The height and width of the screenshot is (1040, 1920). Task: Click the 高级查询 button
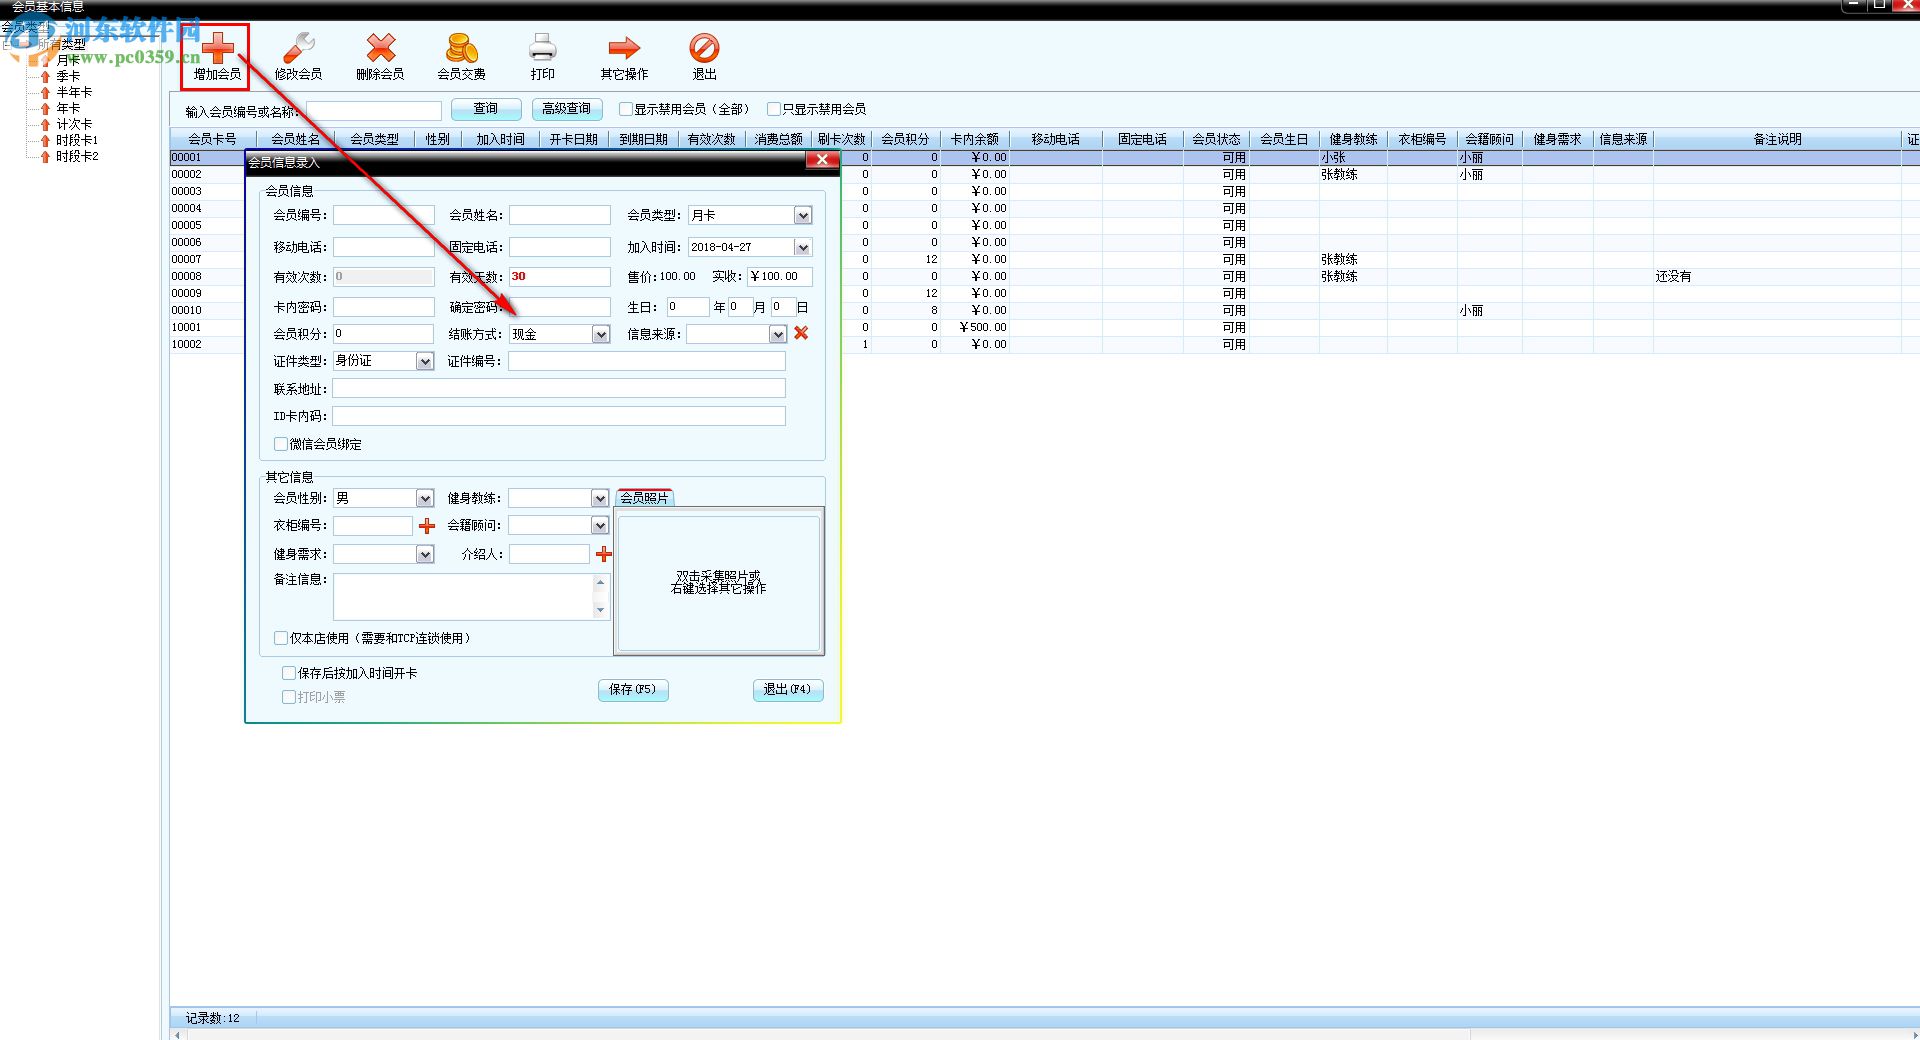click(x=566, y=109)
